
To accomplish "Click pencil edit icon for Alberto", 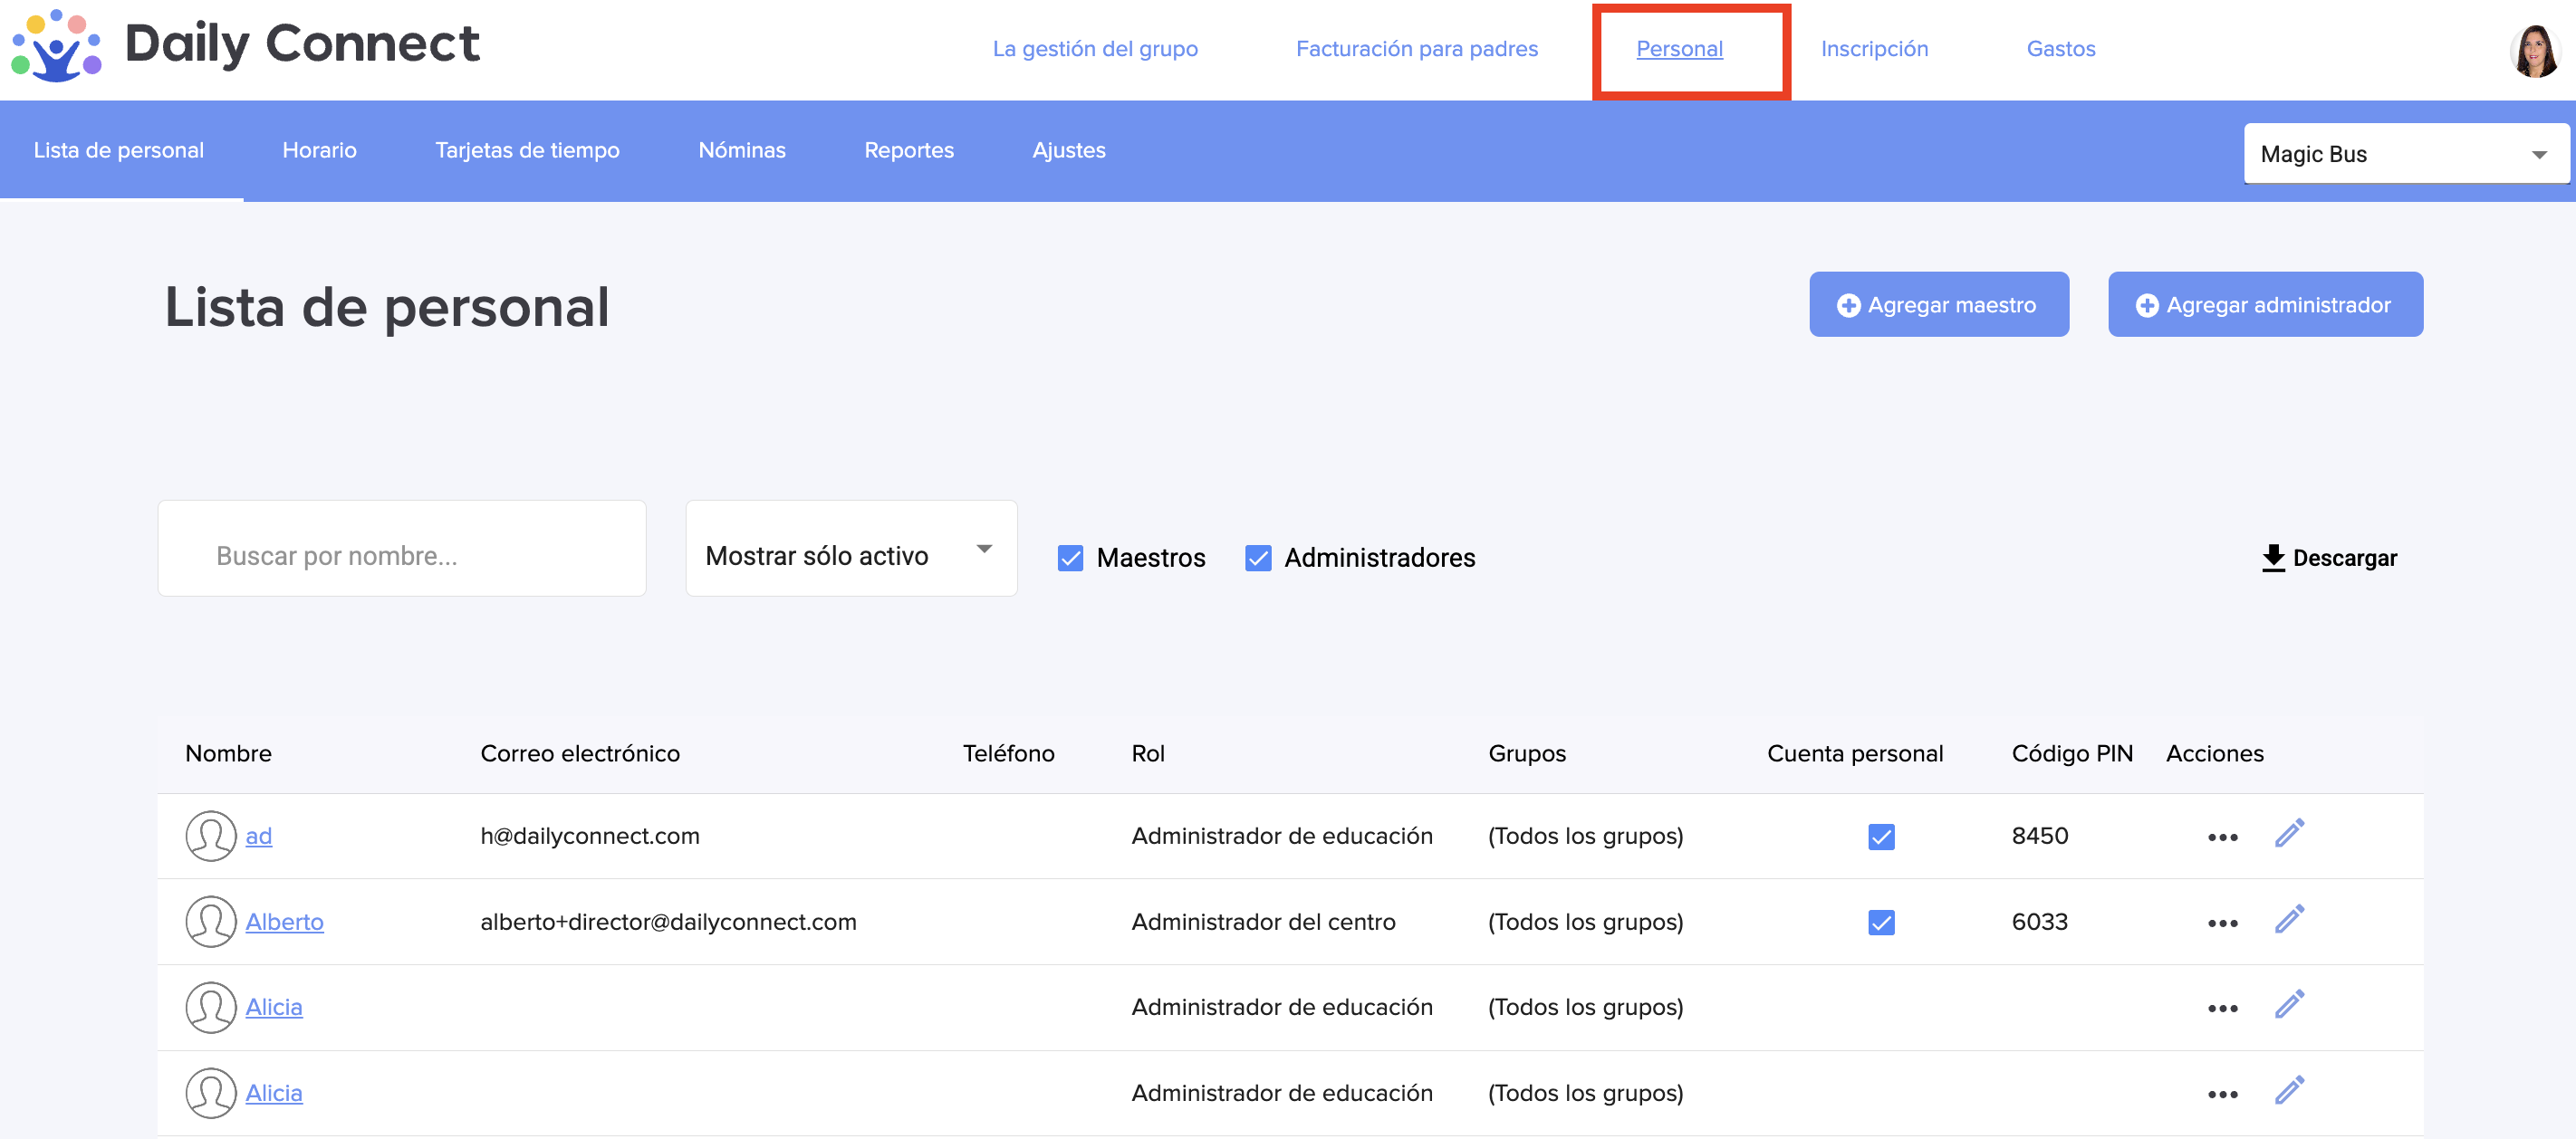I will (x=2289, y=919).
